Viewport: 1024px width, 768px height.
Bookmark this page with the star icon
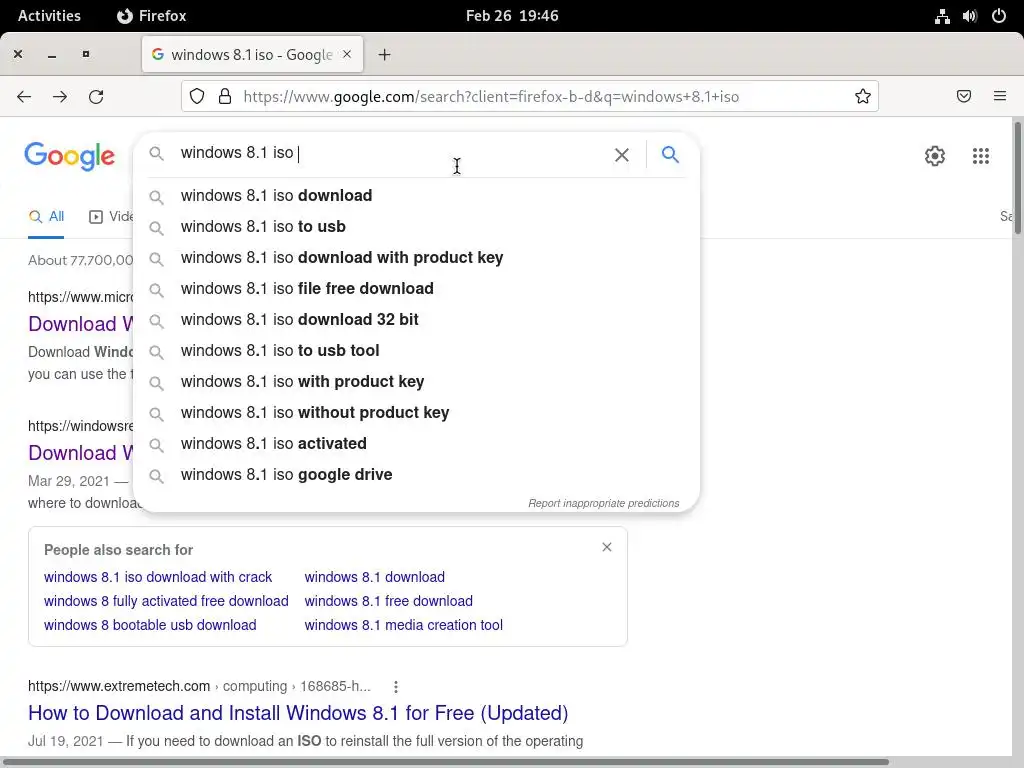tap(863, 97)
